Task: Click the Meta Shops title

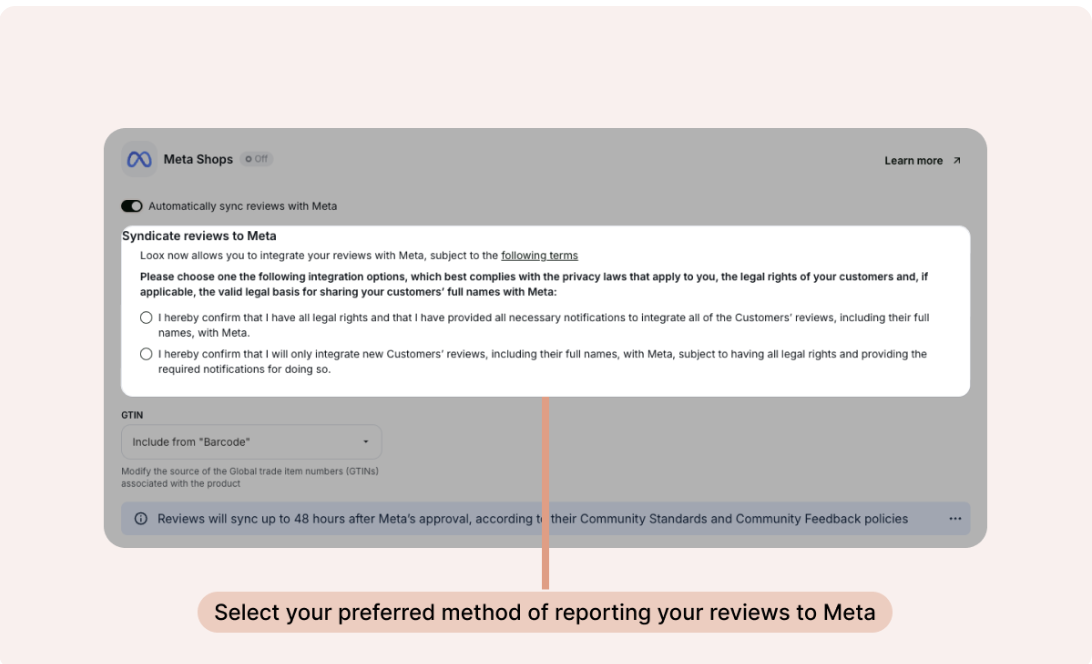Action: tap(198, 160)
